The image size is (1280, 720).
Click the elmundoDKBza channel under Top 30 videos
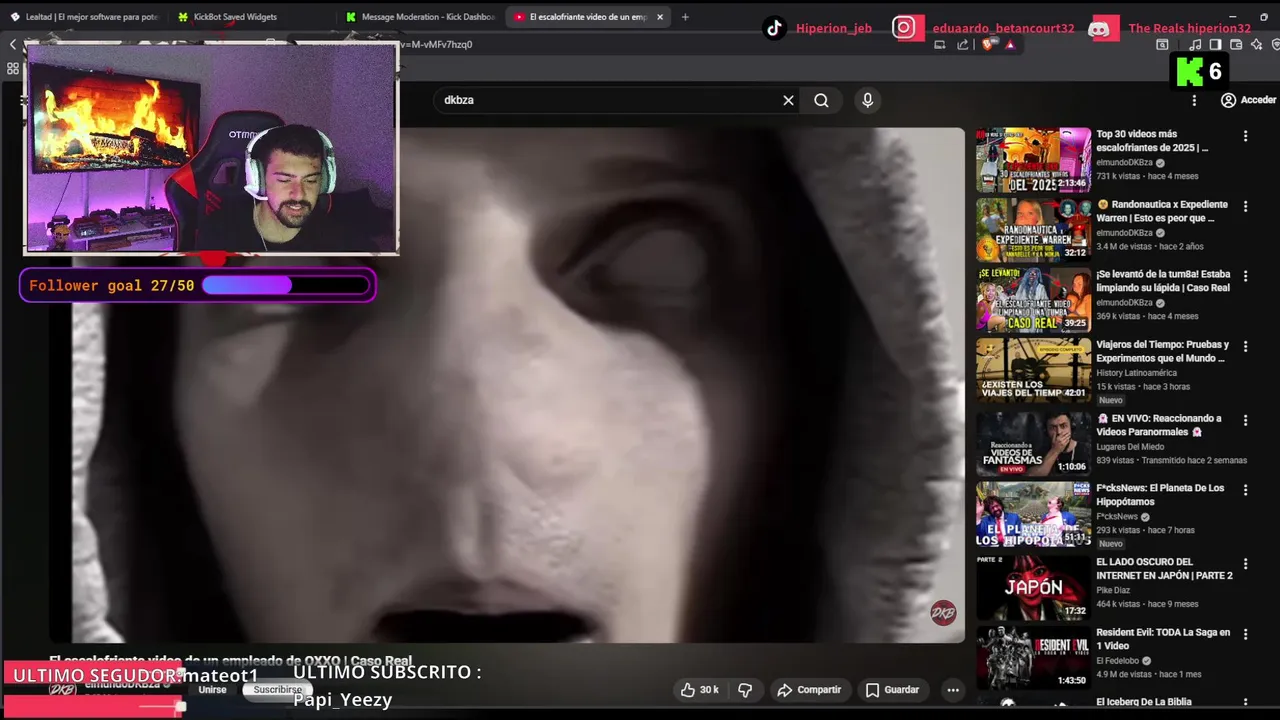click(x=1124, y=163)
